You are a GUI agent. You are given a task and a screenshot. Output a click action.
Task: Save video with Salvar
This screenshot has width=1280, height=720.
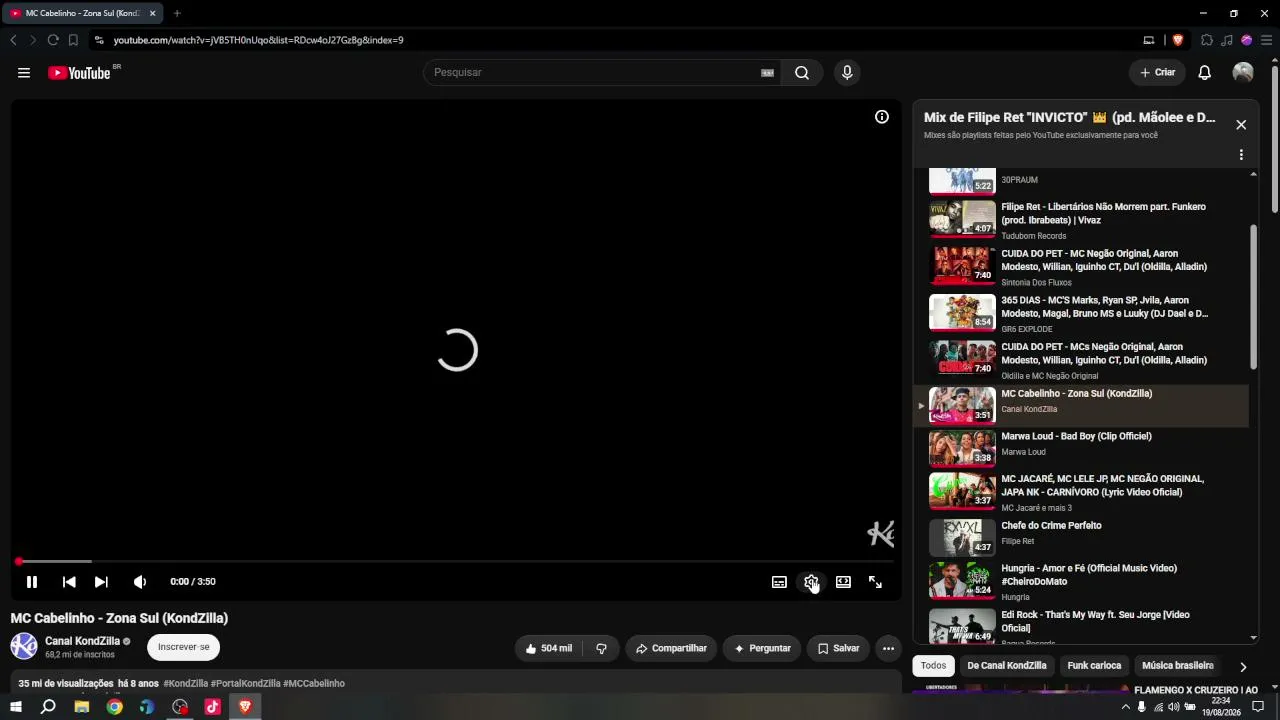coord(838,648)
